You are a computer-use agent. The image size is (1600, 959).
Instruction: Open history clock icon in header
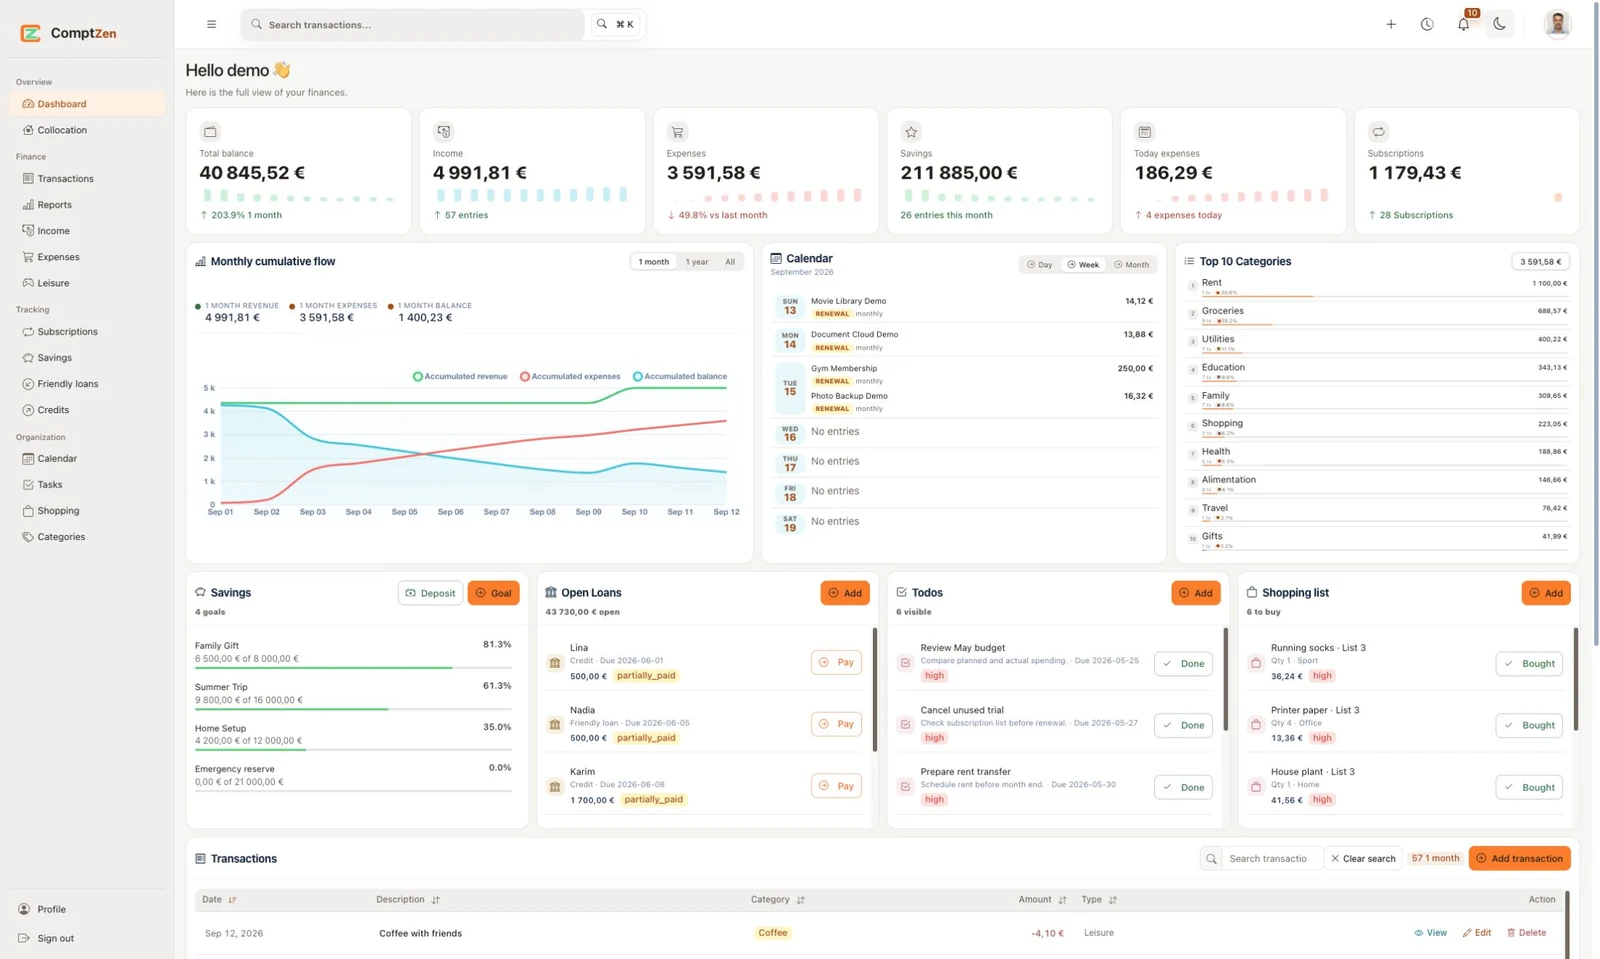[x=1427, y=24]
